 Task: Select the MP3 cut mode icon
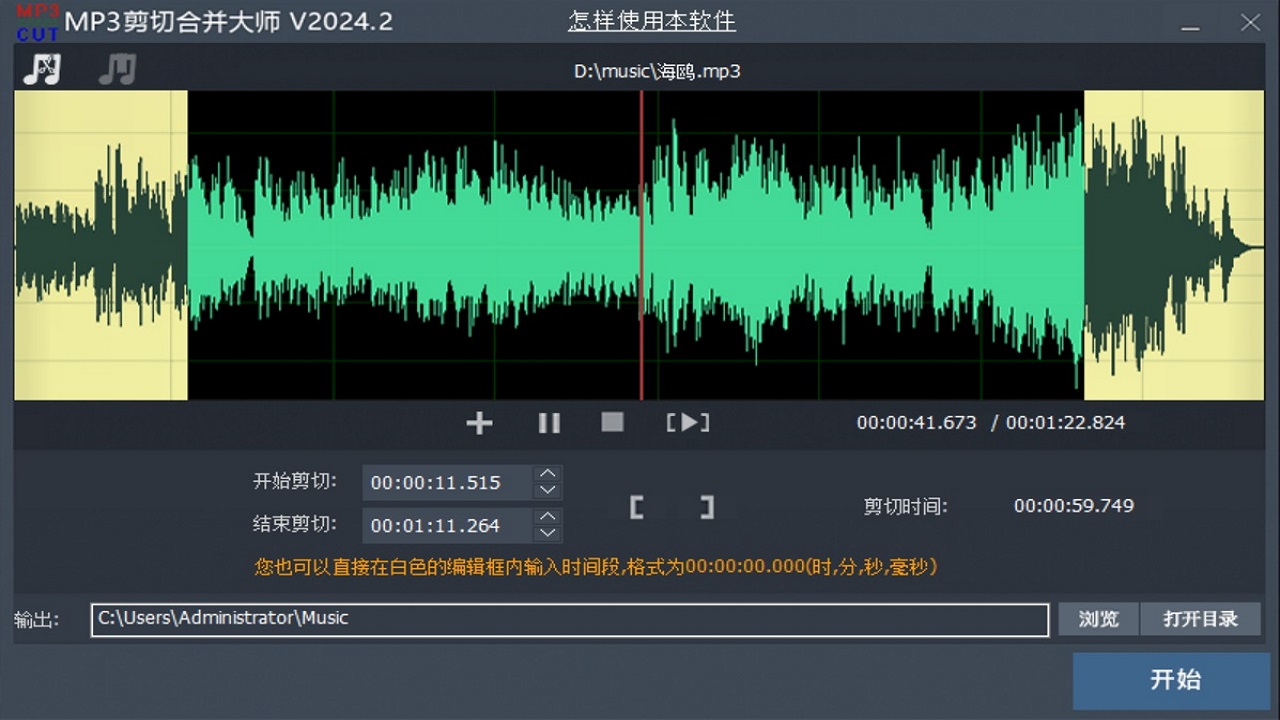point(41,70)
